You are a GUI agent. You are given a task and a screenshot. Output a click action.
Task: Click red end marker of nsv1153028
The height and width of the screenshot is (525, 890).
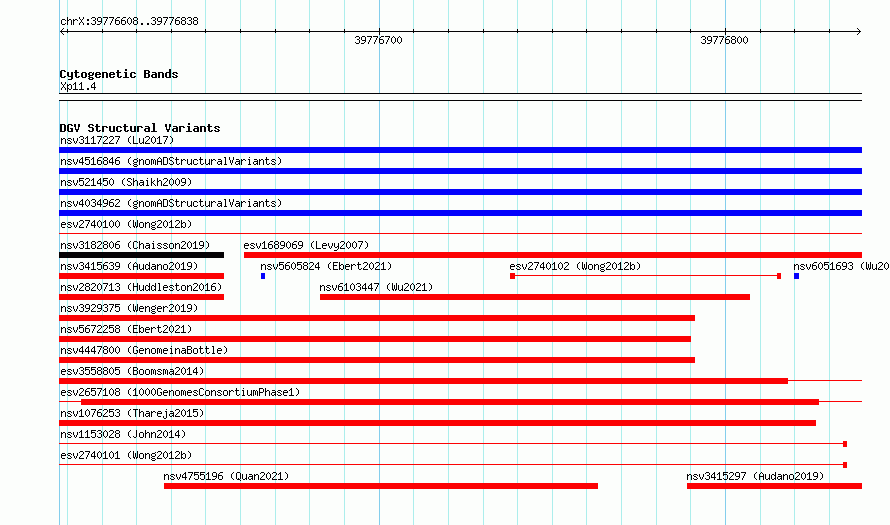845,444
